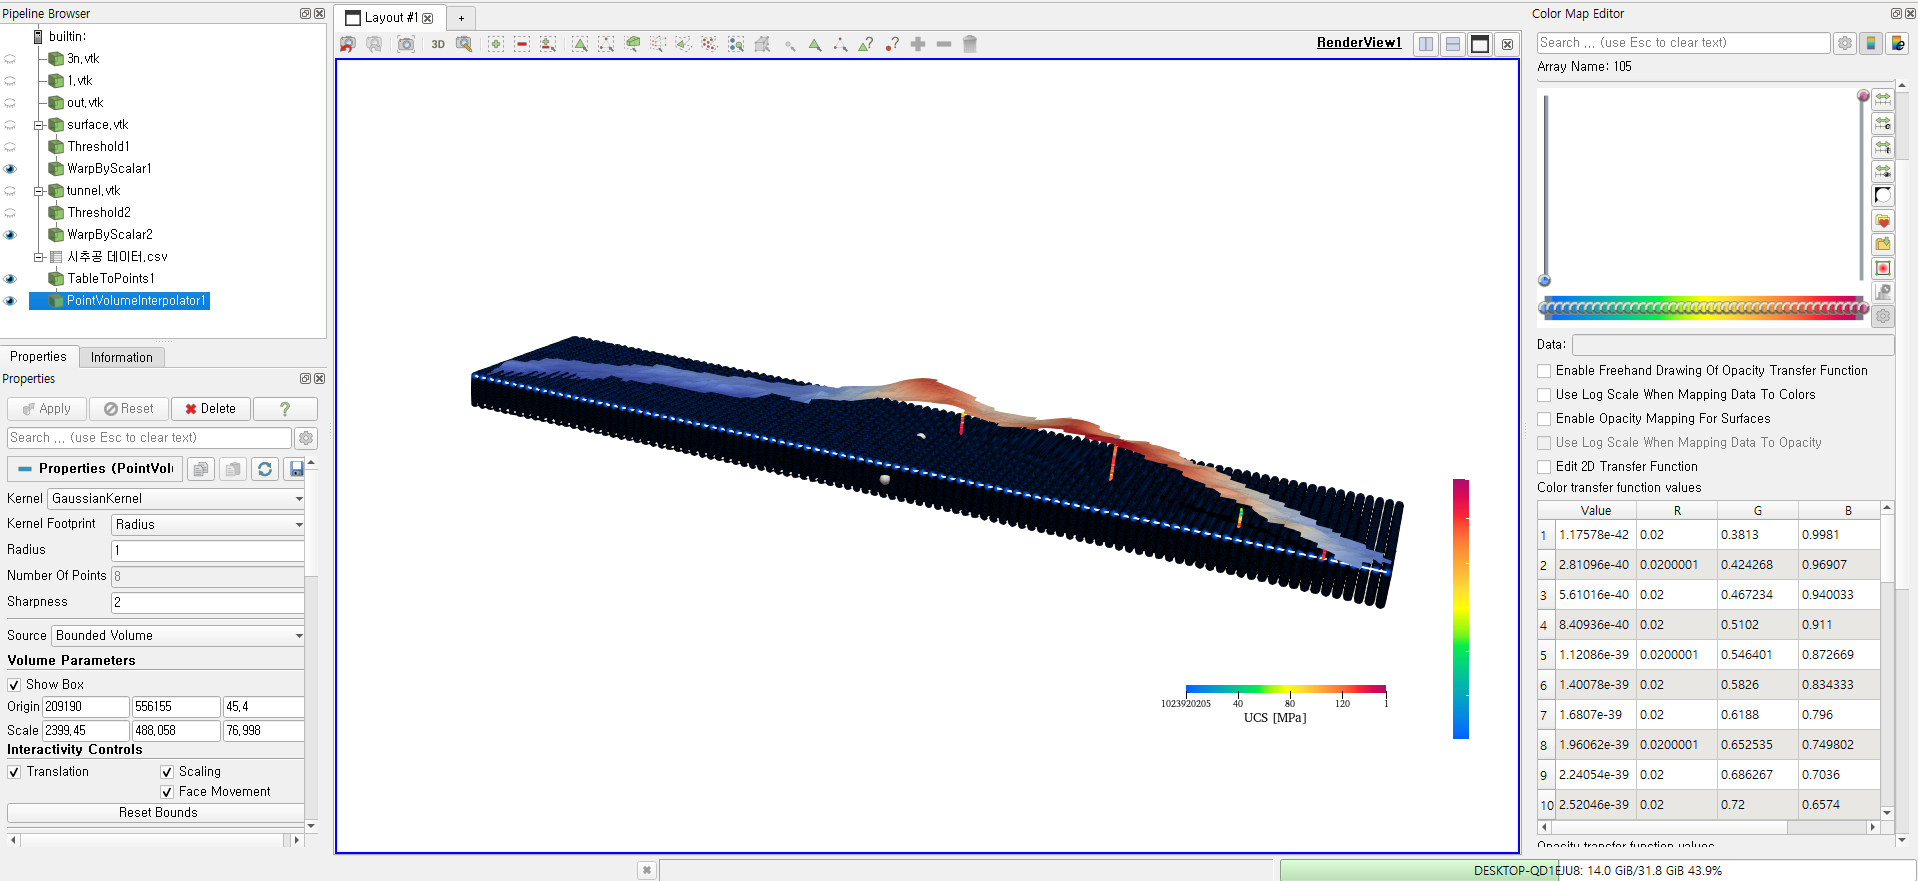
Task: Enable add-to-selection mode (green plus)
Action: pos(496,44)
